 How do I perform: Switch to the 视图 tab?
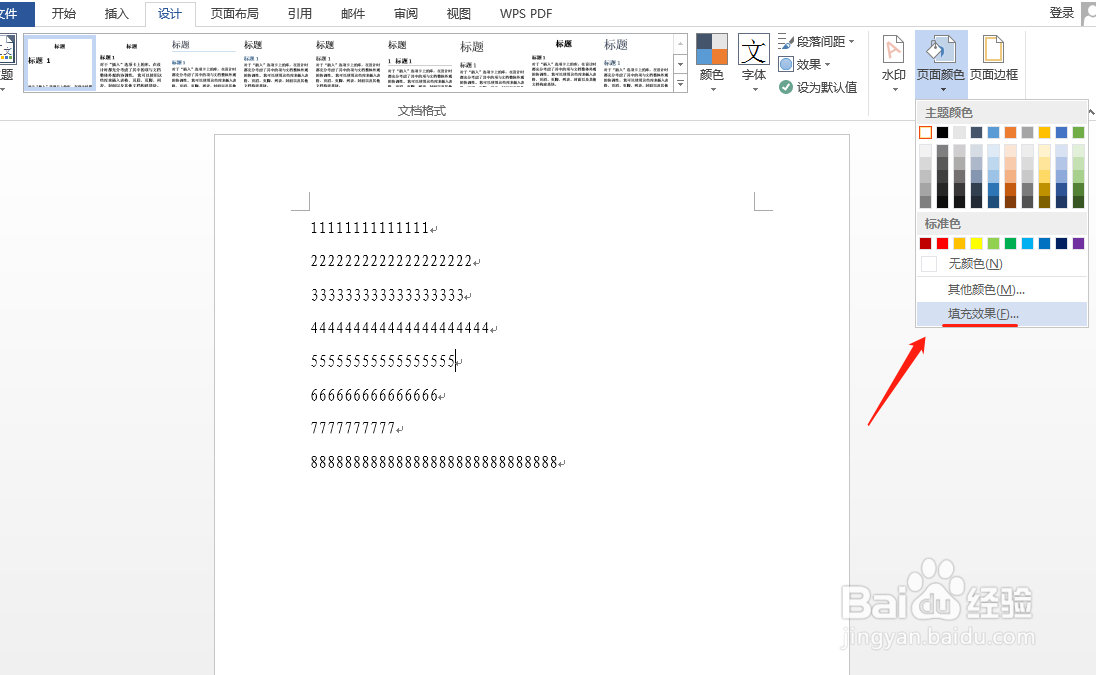(x=459, y=13)
